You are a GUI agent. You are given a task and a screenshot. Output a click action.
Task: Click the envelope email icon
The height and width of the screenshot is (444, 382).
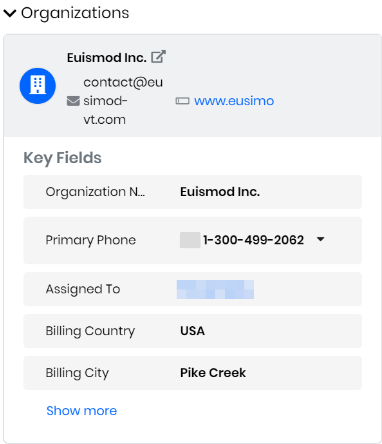tap(73, 101)
